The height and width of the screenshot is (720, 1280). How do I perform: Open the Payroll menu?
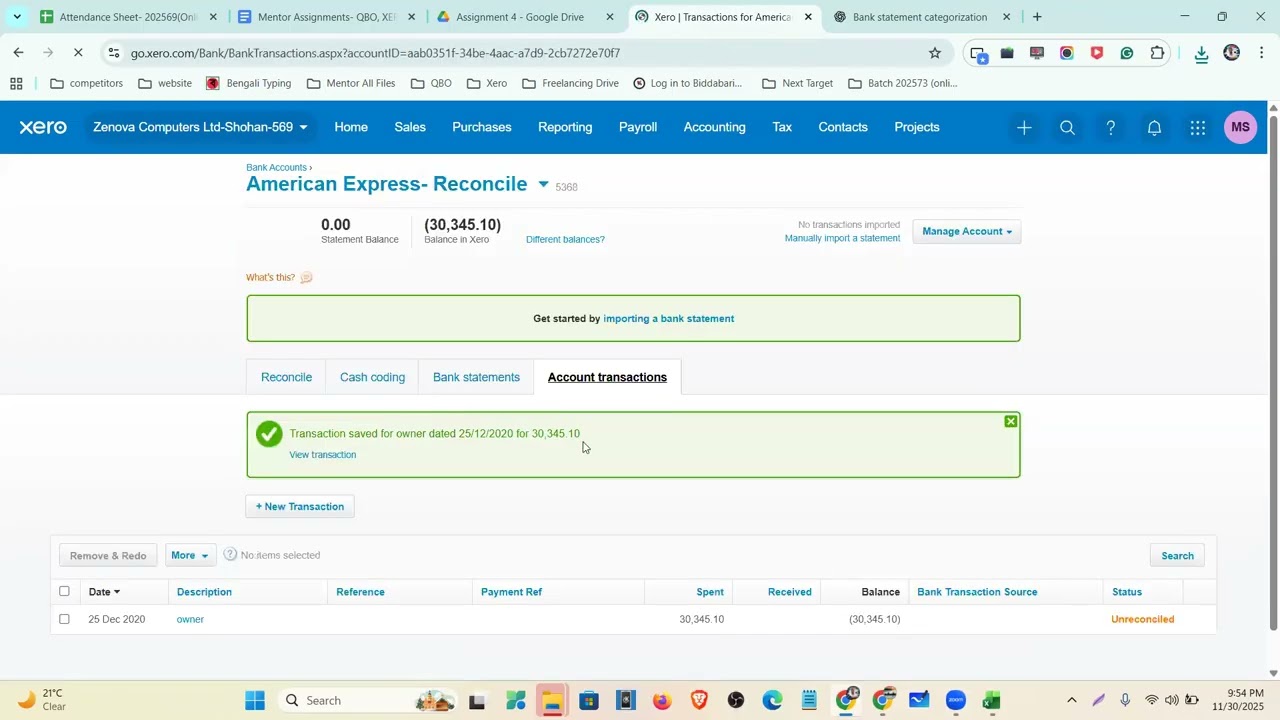(x=638, y=127)
